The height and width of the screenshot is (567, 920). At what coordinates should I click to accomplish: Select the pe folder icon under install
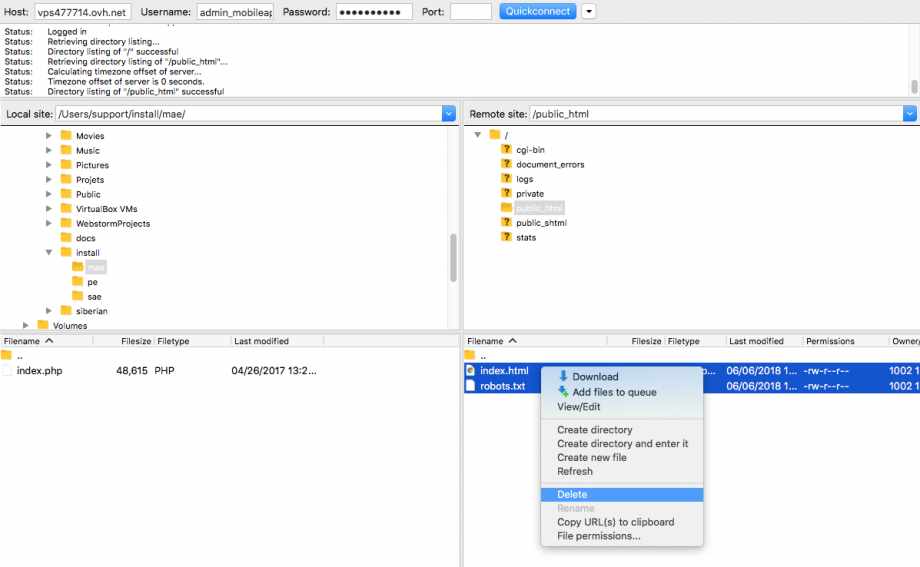(x=78, y=282)
